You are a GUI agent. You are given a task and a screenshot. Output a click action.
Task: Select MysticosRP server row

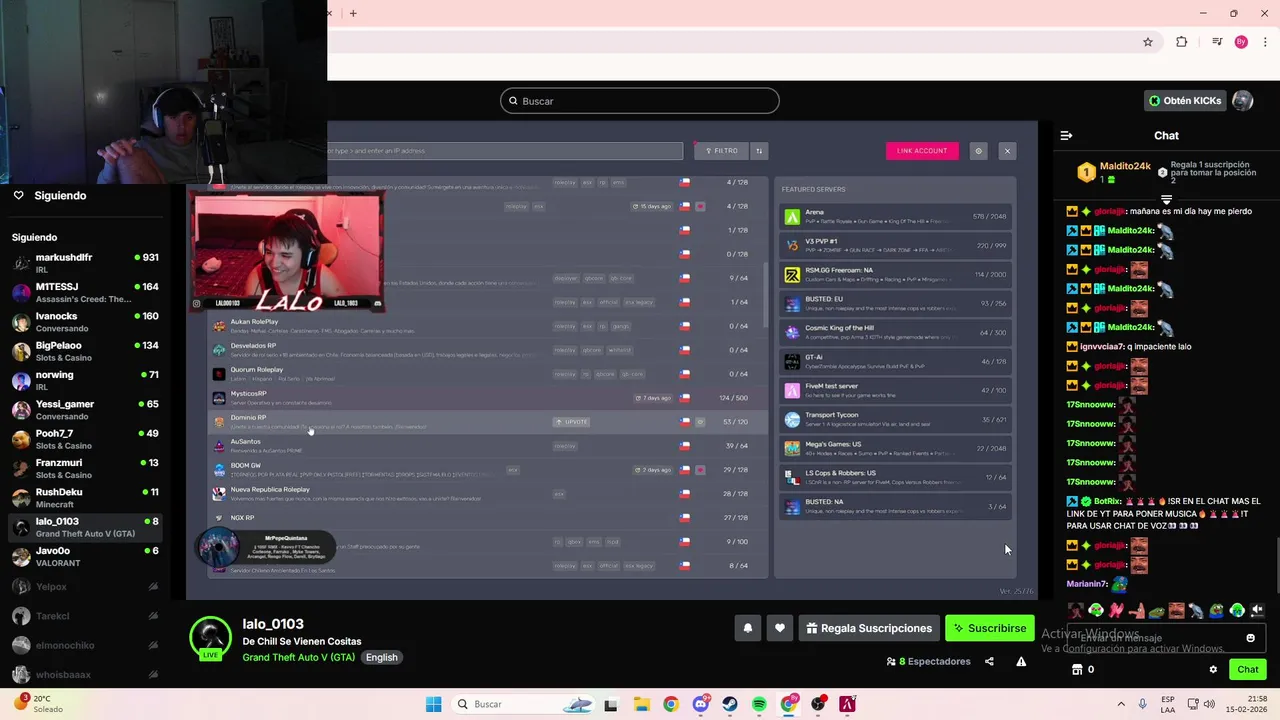click(x=487, y=398)
